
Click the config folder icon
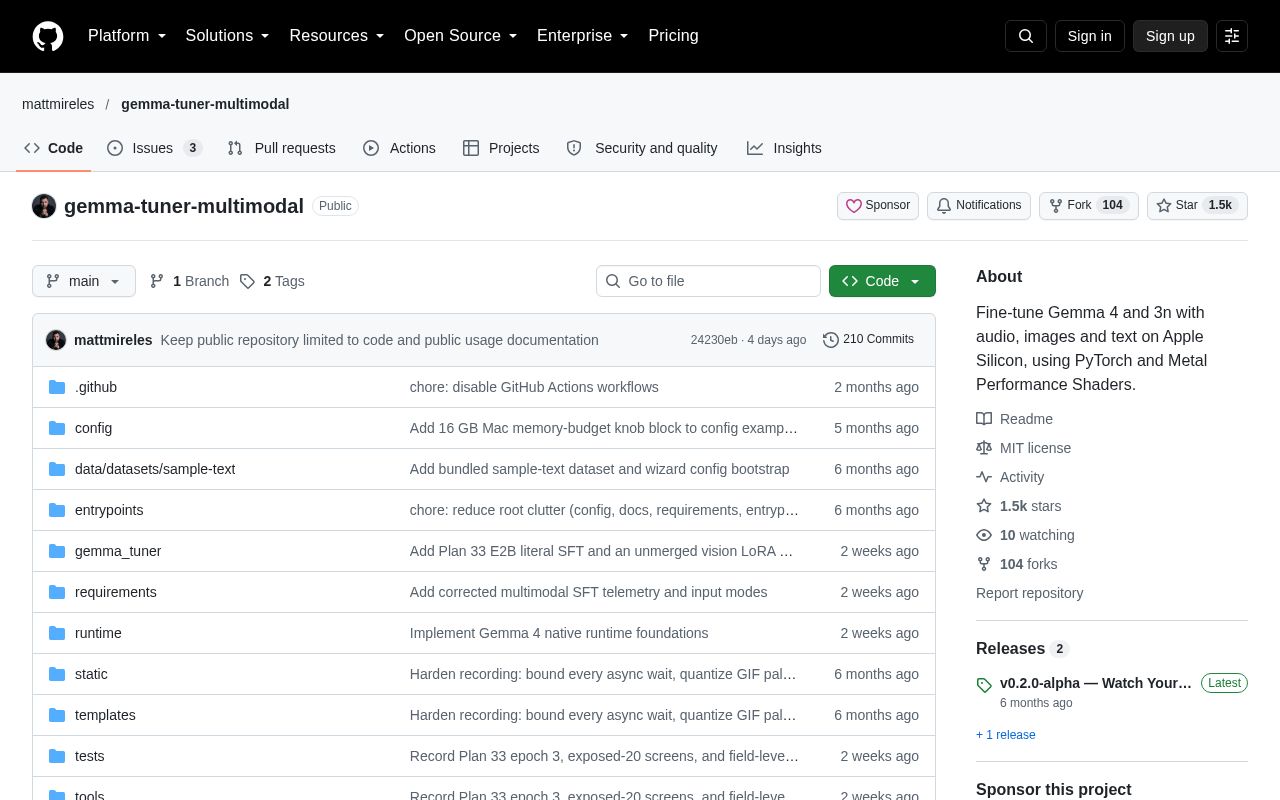[x=57, y=428]
